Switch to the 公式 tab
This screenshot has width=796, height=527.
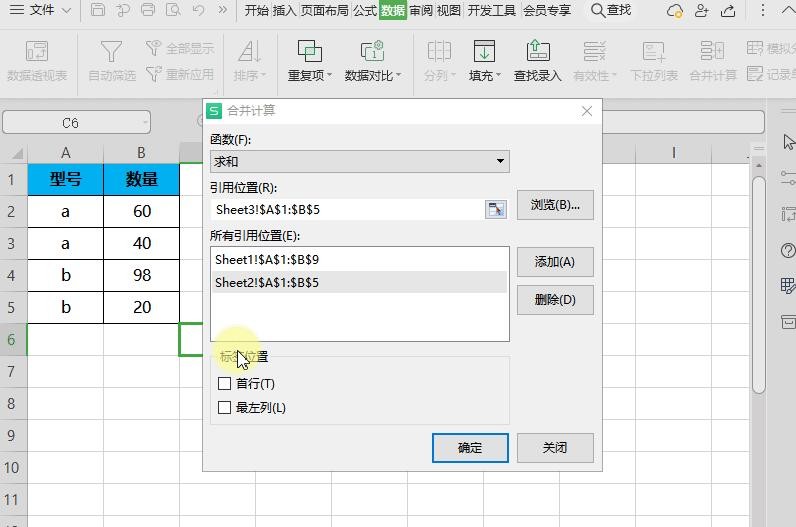[x=365, y=10]
